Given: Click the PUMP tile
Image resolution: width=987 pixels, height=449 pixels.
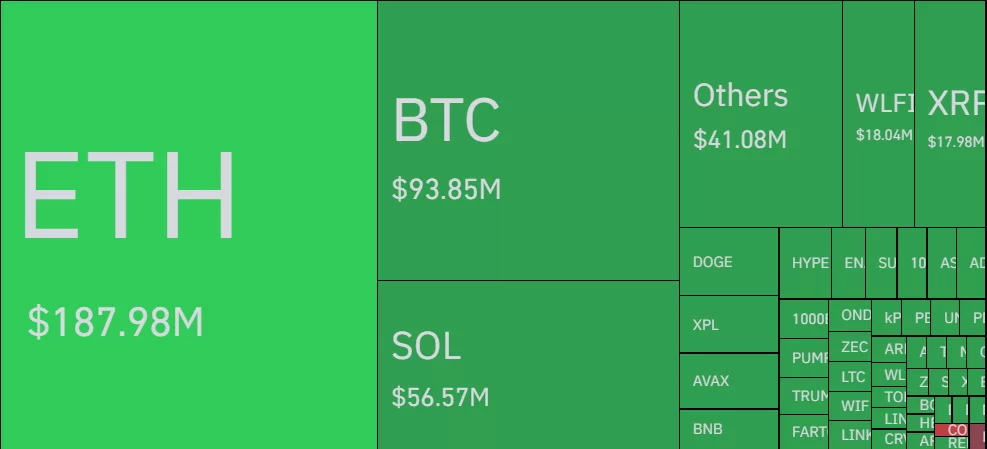Looking at the screenshot, I should point(804,358).
